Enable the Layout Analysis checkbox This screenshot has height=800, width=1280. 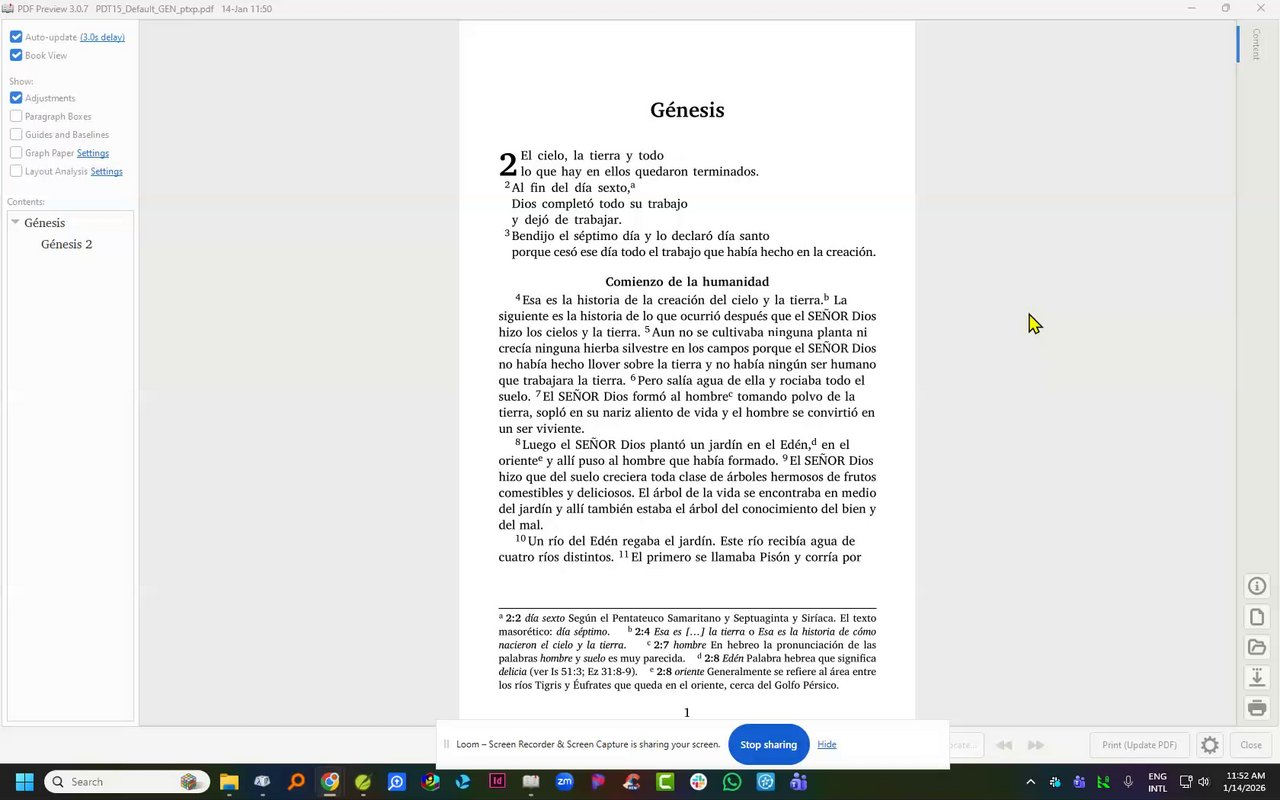click(x=16, y=171)
